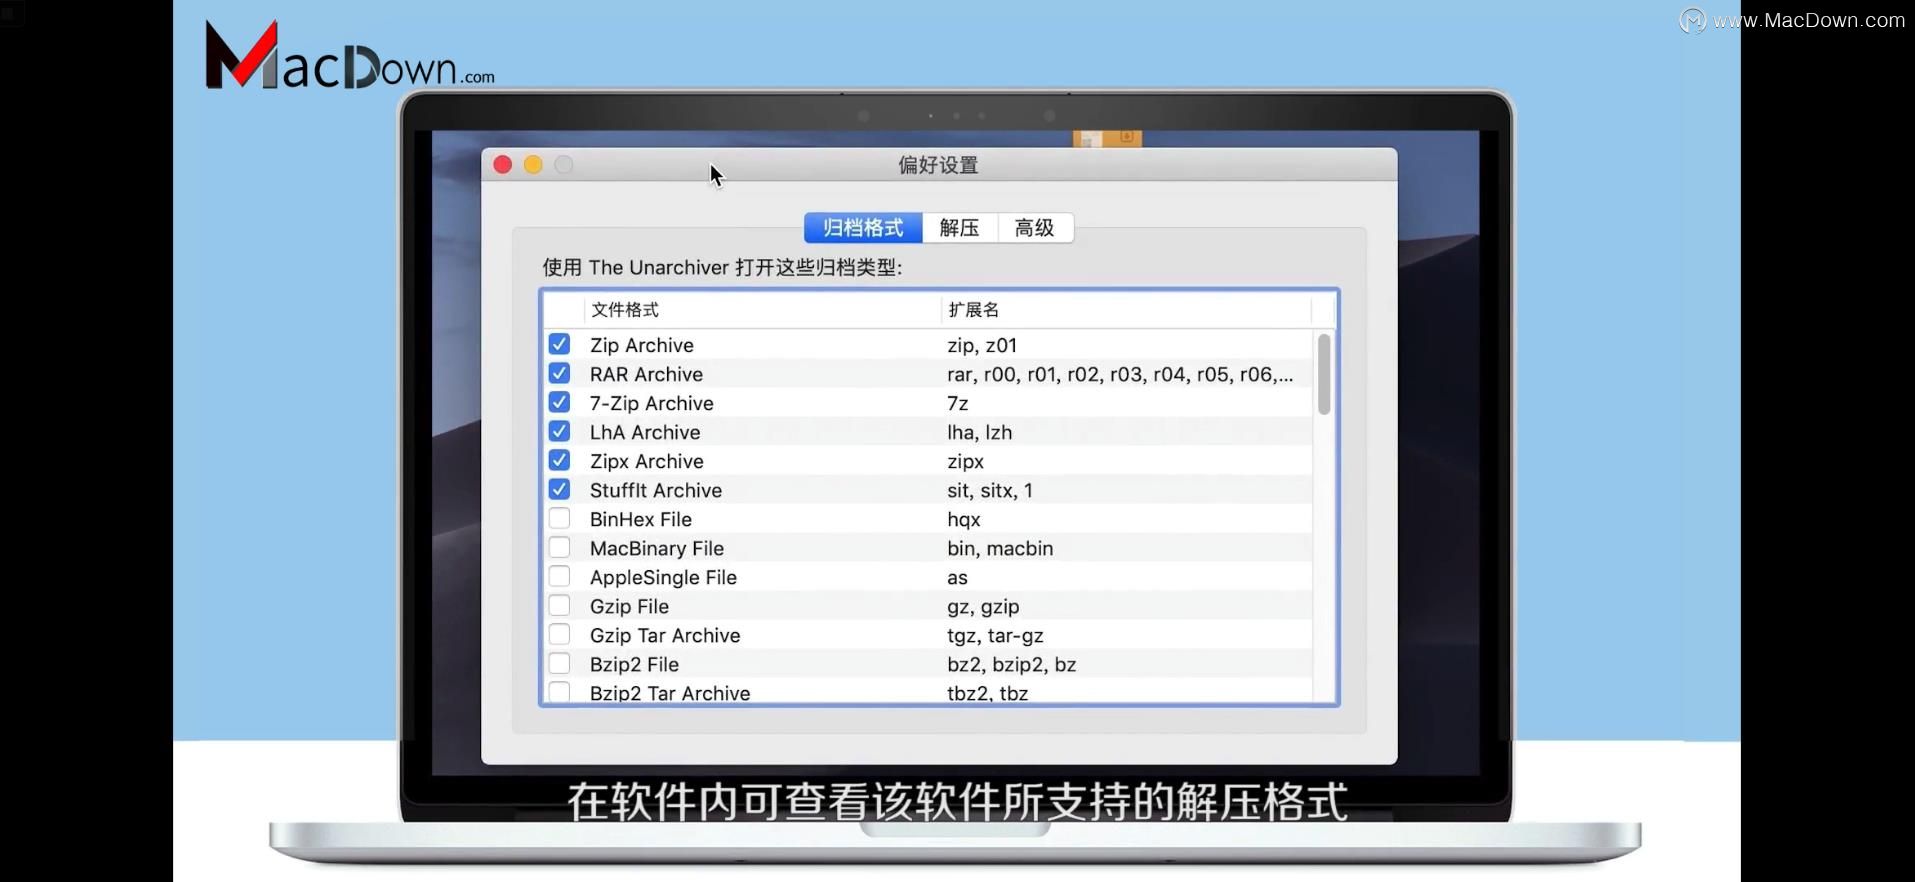The image size is (1915, 882).
Task: Select the 'as' extension cell
Action: point(958,577)
